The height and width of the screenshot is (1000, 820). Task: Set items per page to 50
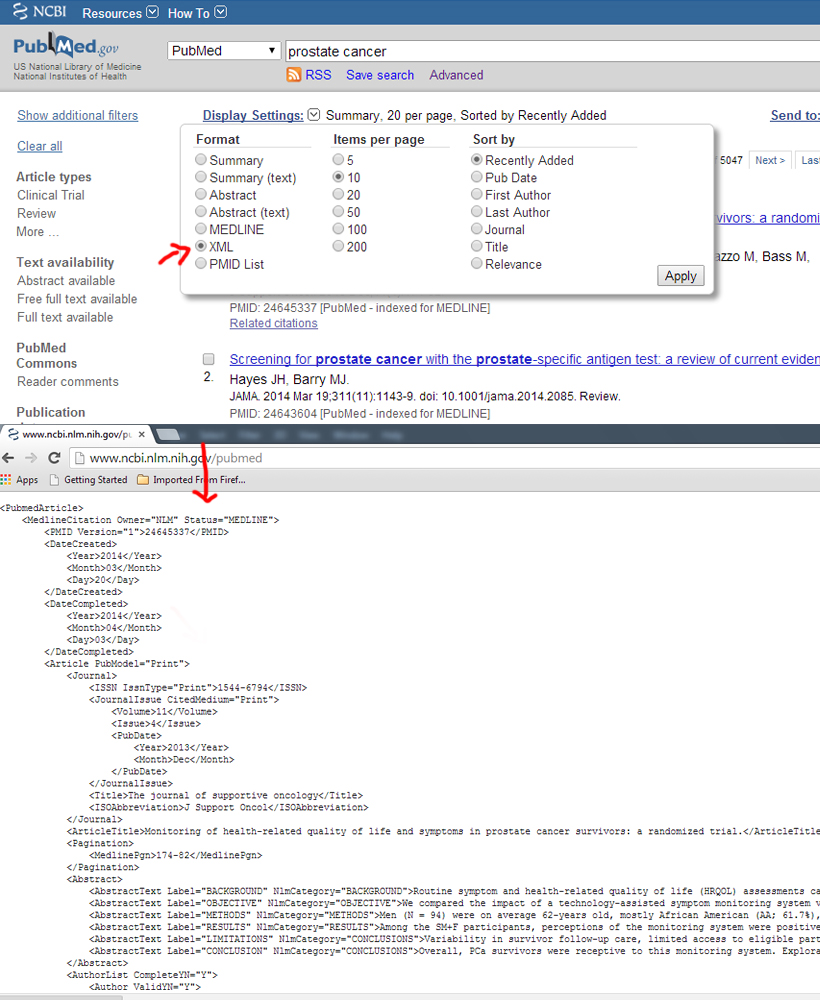pyautogui.click(x=338, y=211)
